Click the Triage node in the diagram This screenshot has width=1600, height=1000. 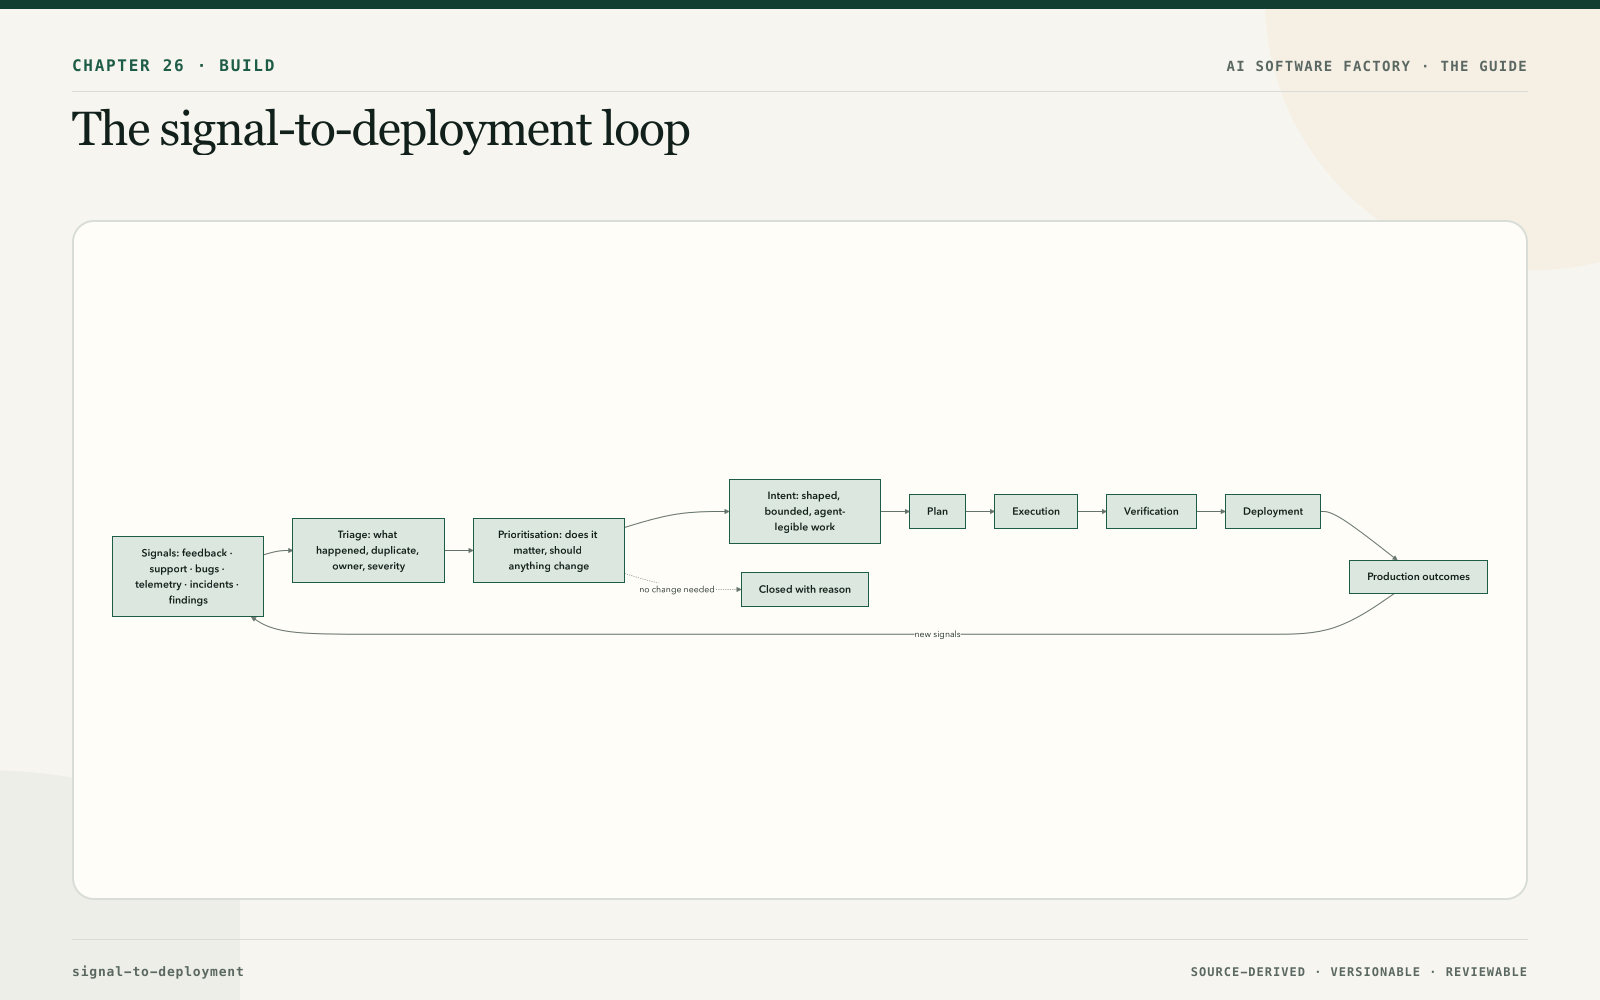368,550
